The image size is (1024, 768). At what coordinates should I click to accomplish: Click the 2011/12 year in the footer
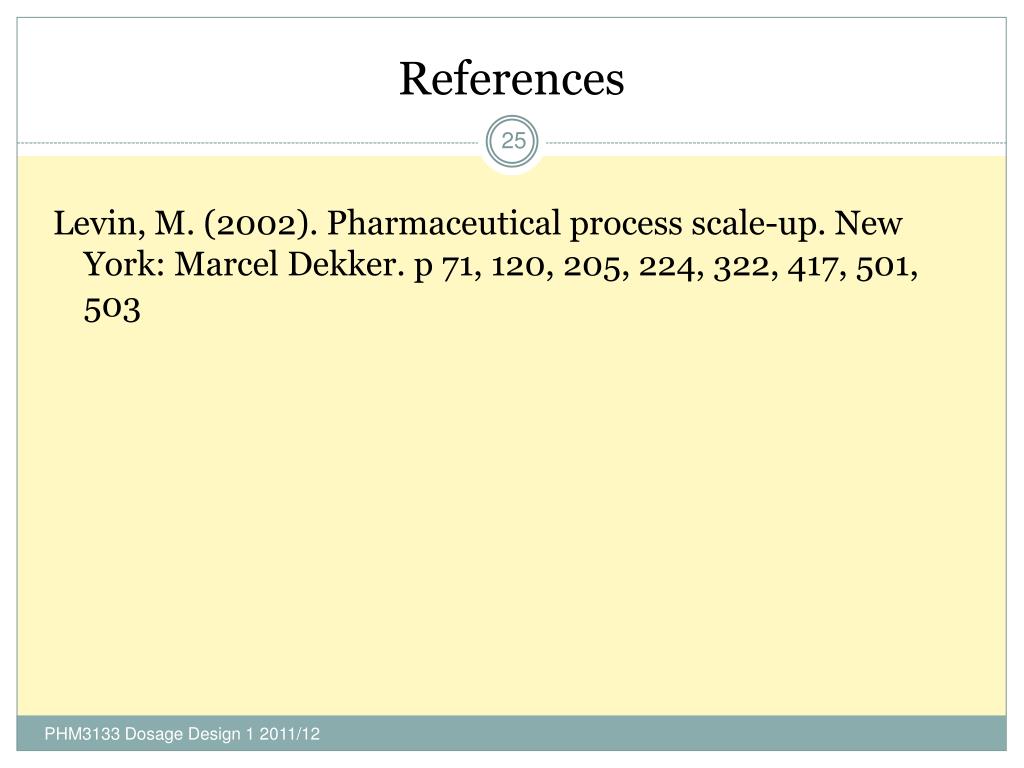point(290,734)
